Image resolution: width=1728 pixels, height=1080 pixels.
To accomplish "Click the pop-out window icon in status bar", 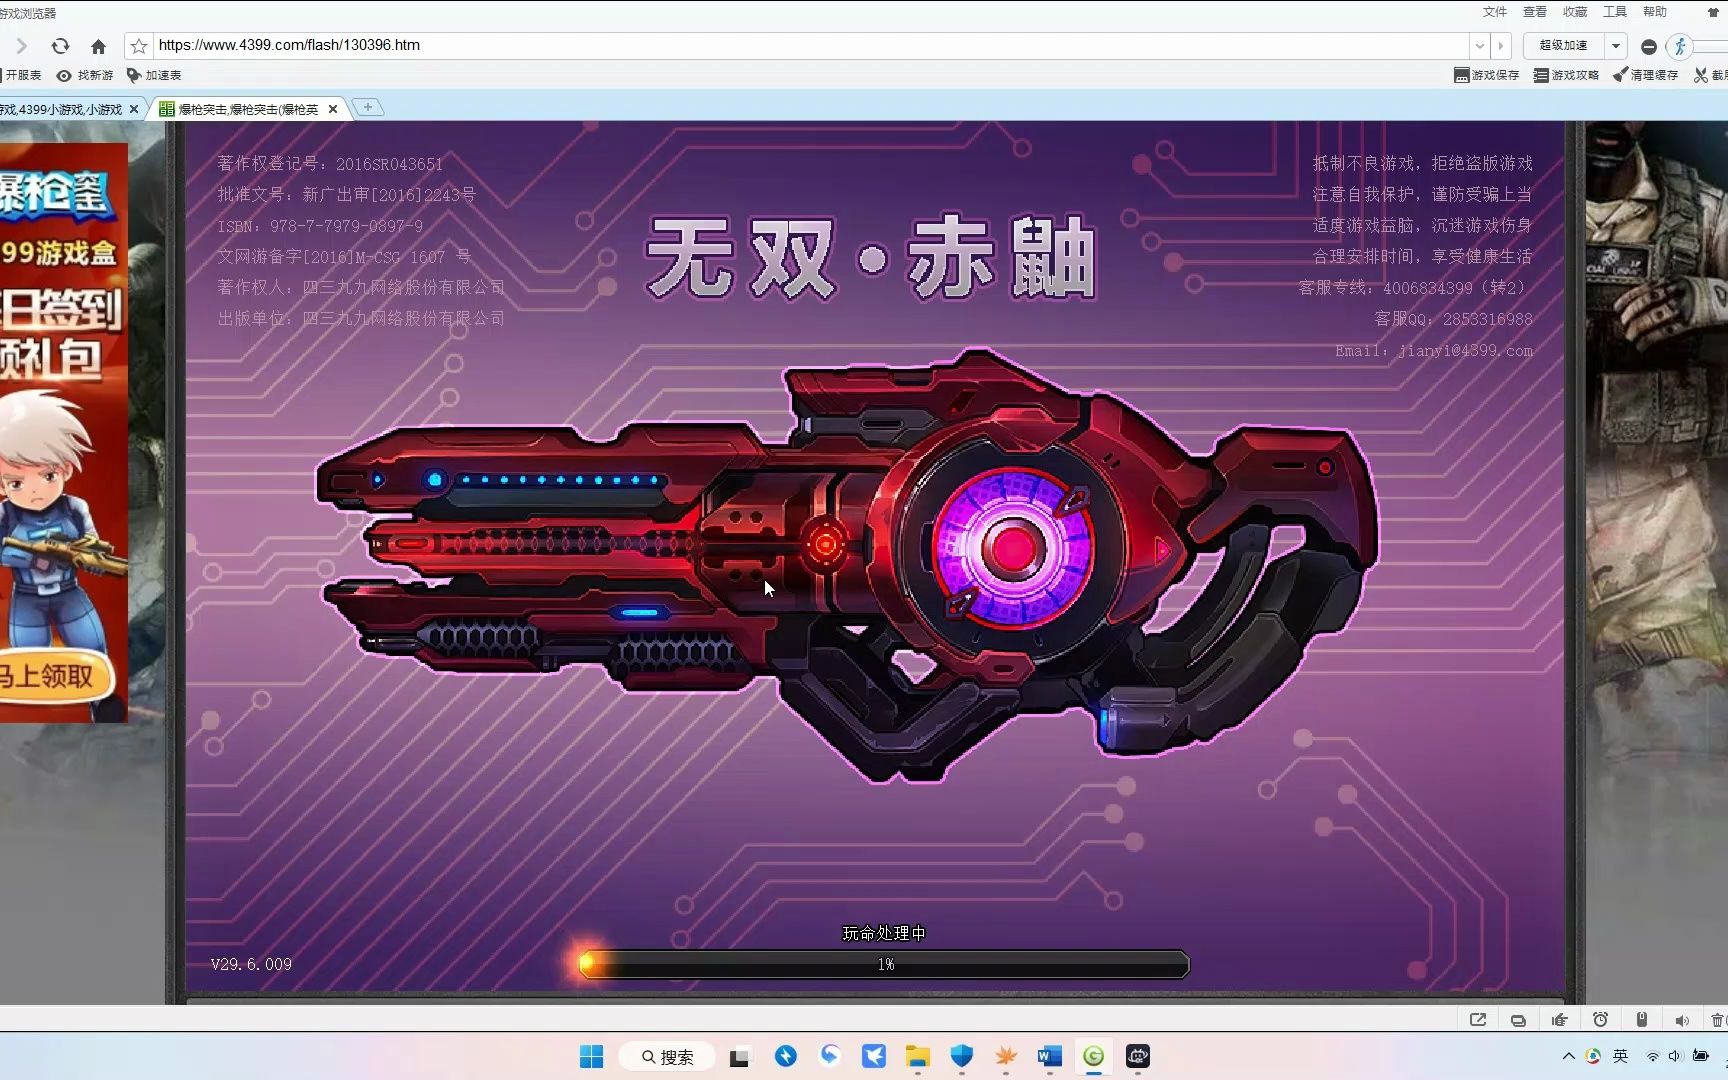I will [1478, 1020].
